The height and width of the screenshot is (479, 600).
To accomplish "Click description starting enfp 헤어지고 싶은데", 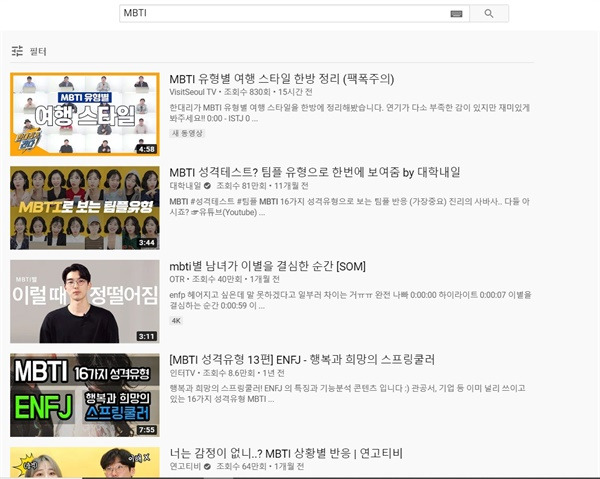I will (351, 300).
